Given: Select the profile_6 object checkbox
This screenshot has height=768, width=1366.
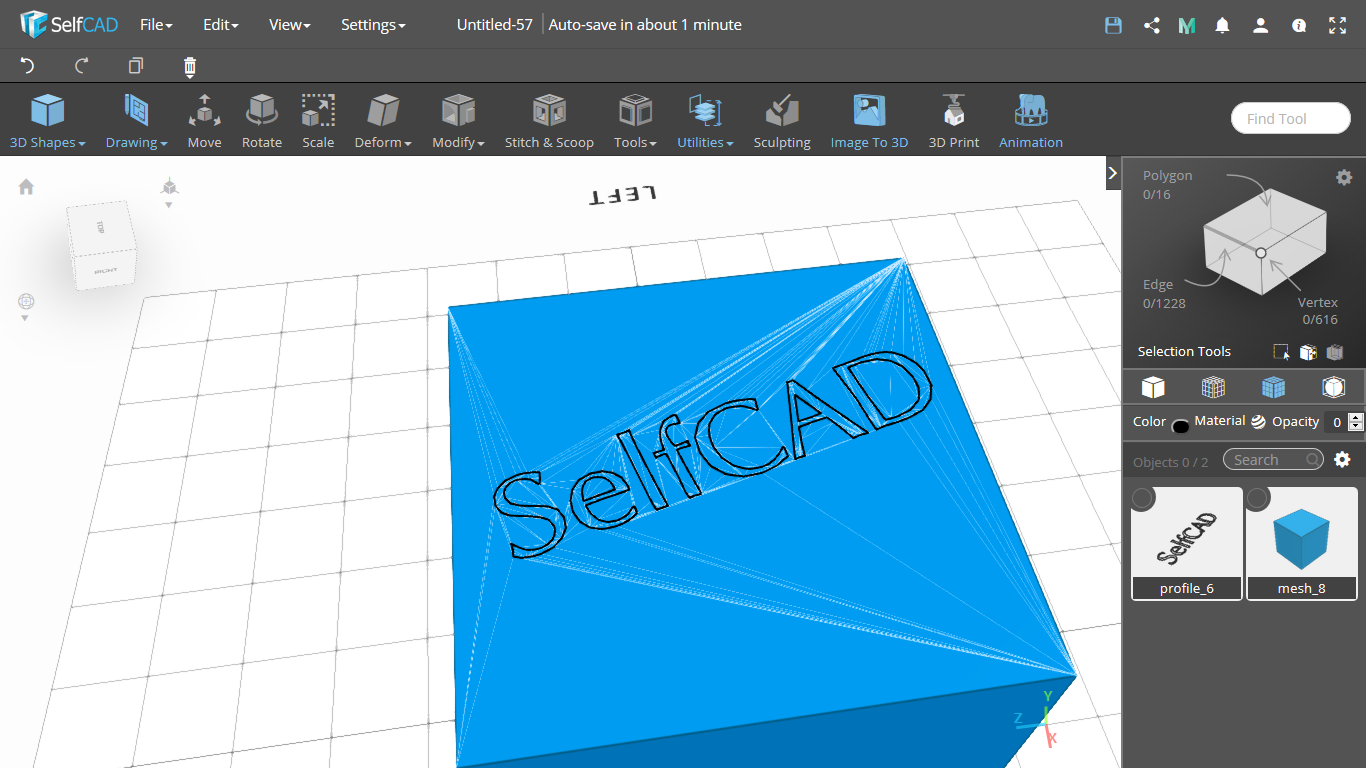Looking at the screenshot, I should pyautogui.click(x=1142, y=497).
